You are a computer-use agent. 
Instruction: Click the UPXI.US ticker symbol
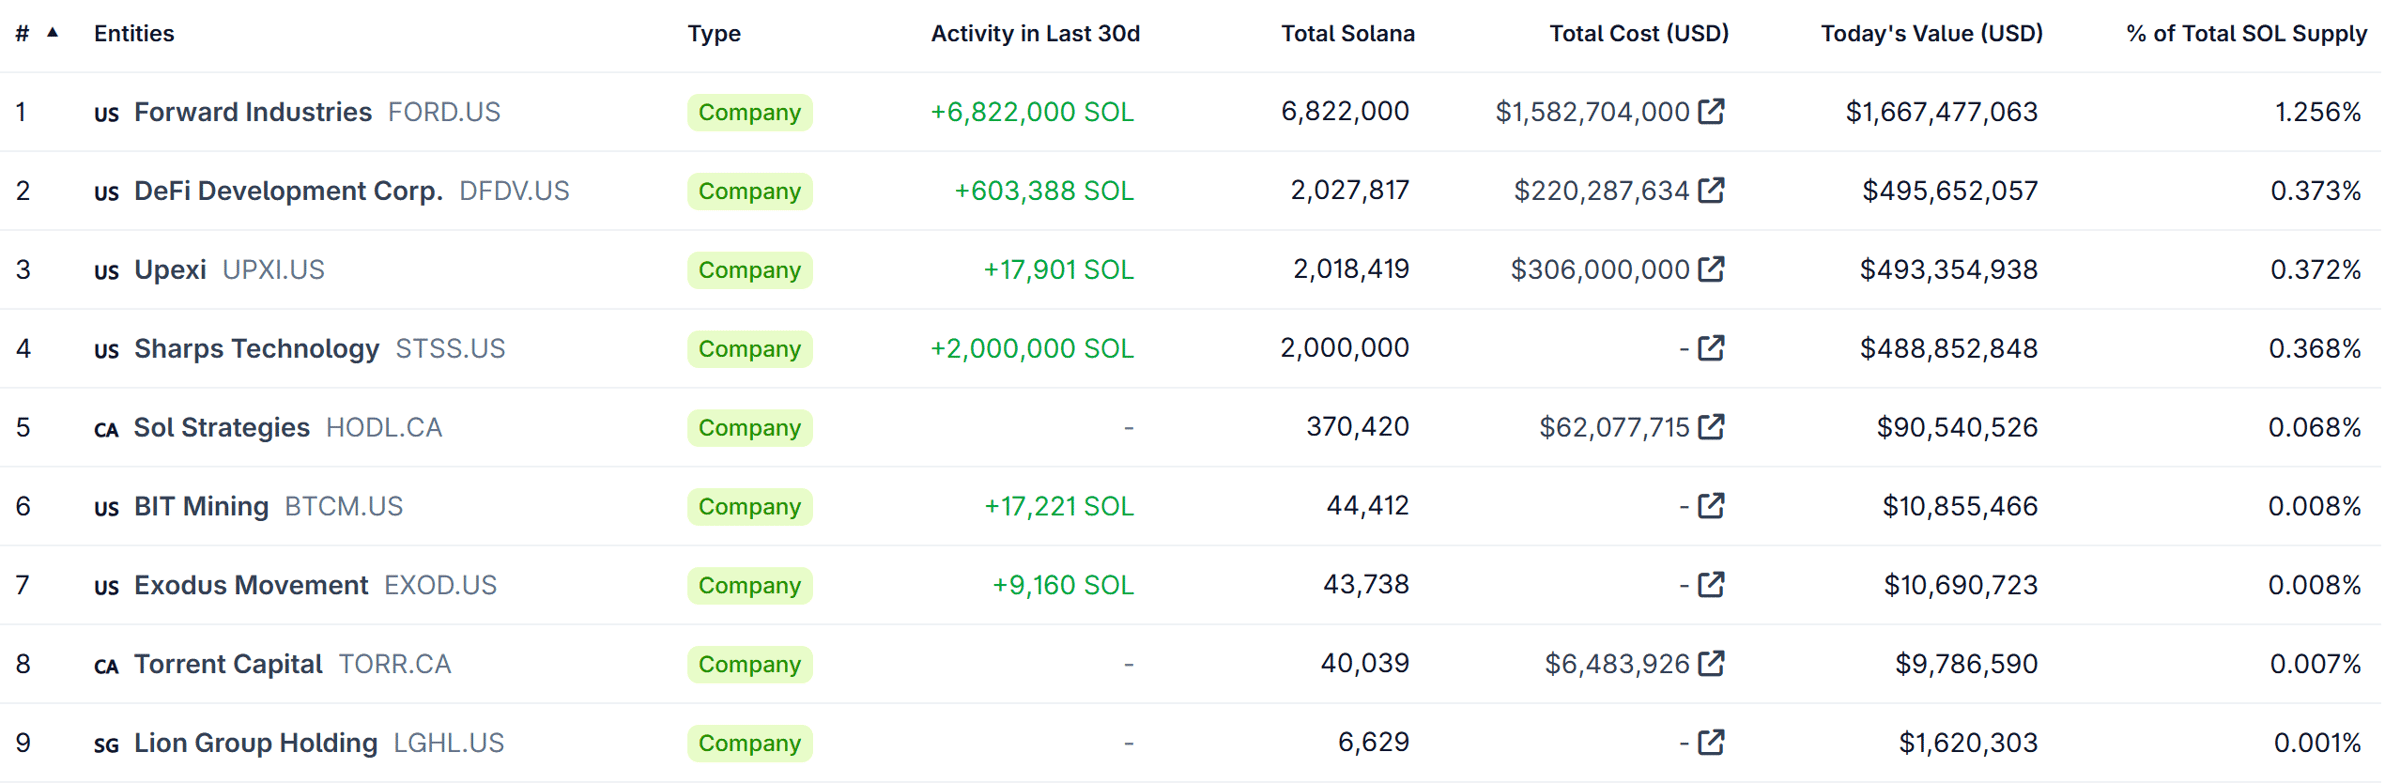(273, 269)
